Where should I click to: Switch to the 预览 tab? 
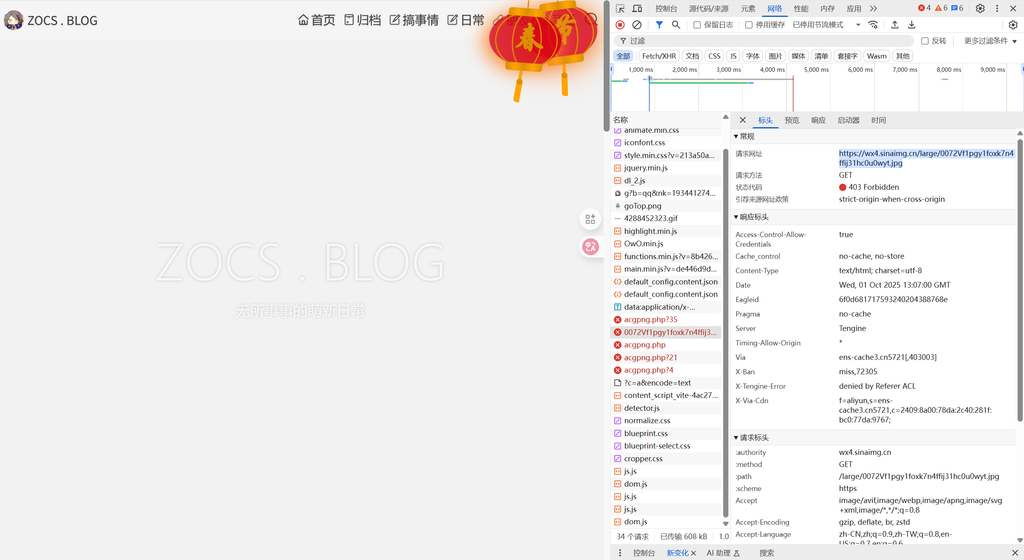point(792,120)
